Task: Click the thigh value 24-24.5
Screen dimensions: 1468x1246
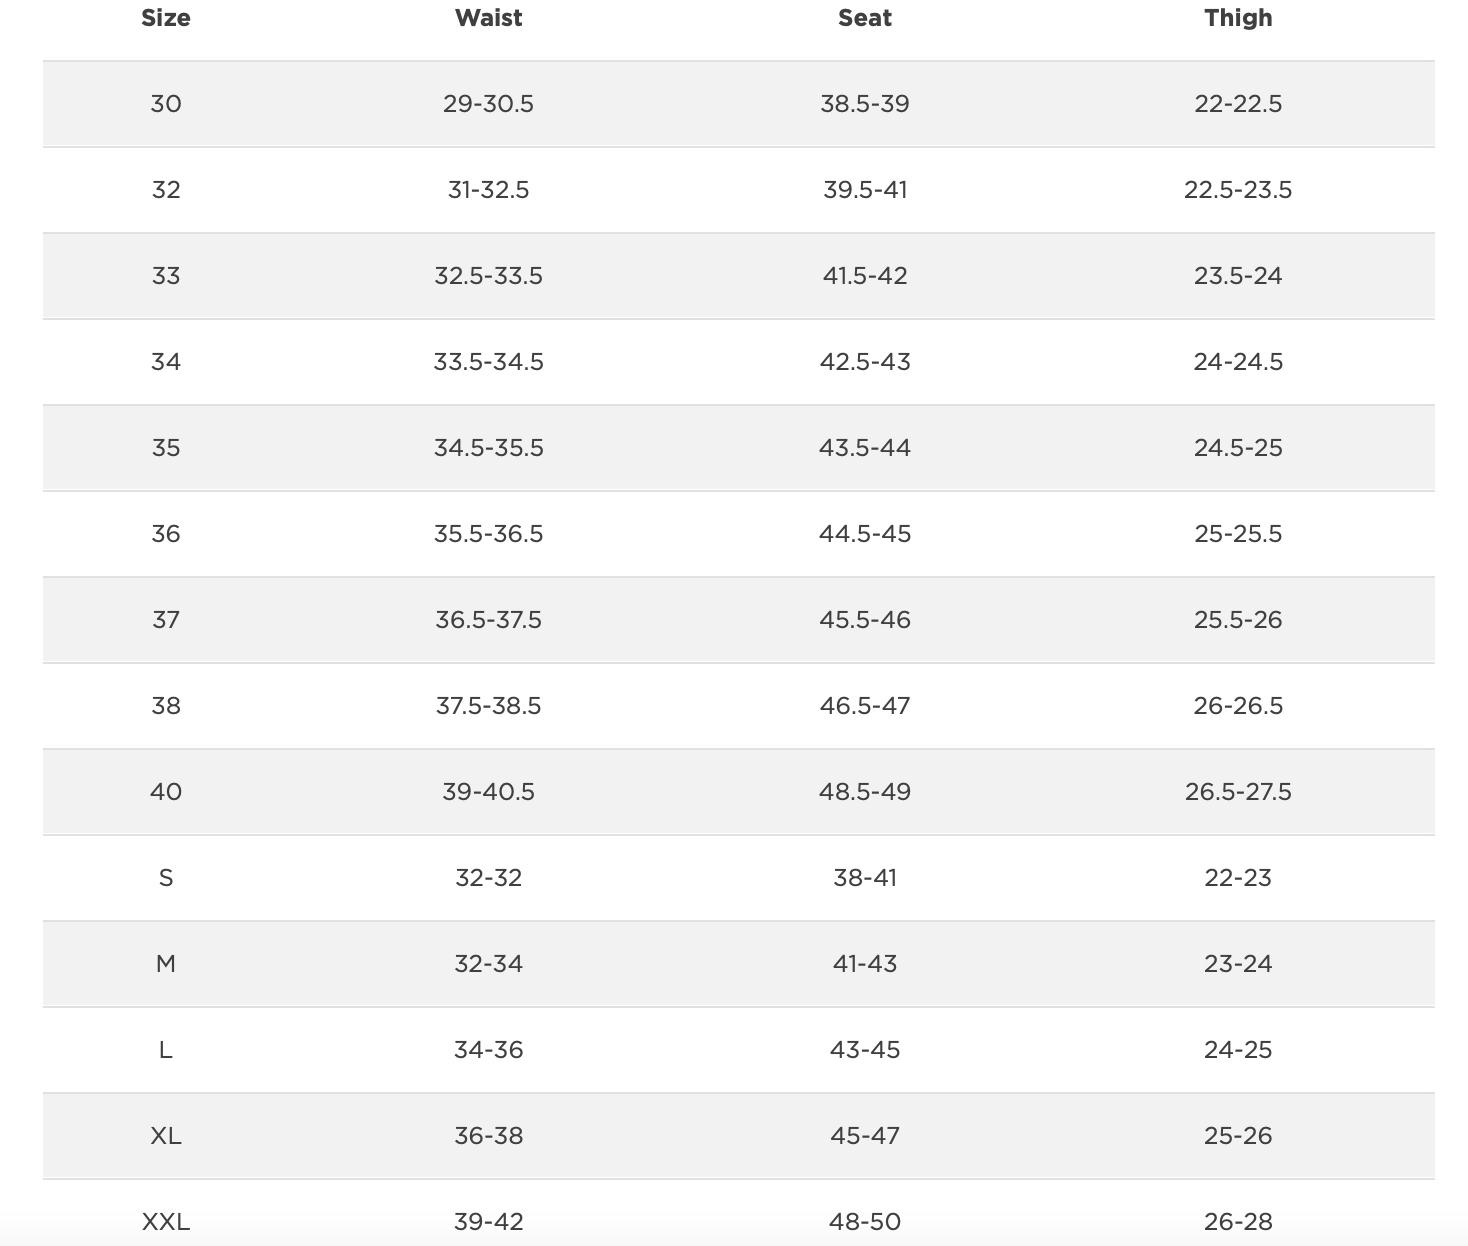Action: (x=1238, y=362)
